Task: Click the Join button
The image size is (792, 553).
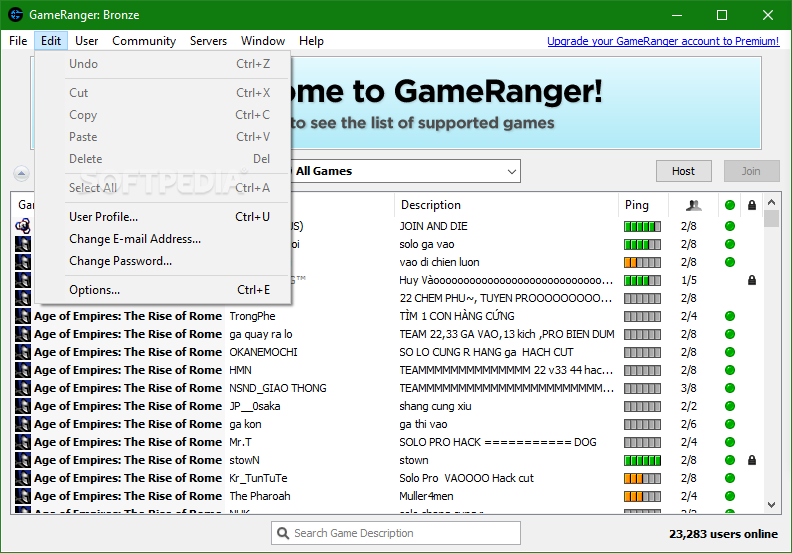Action: (751, 171)
